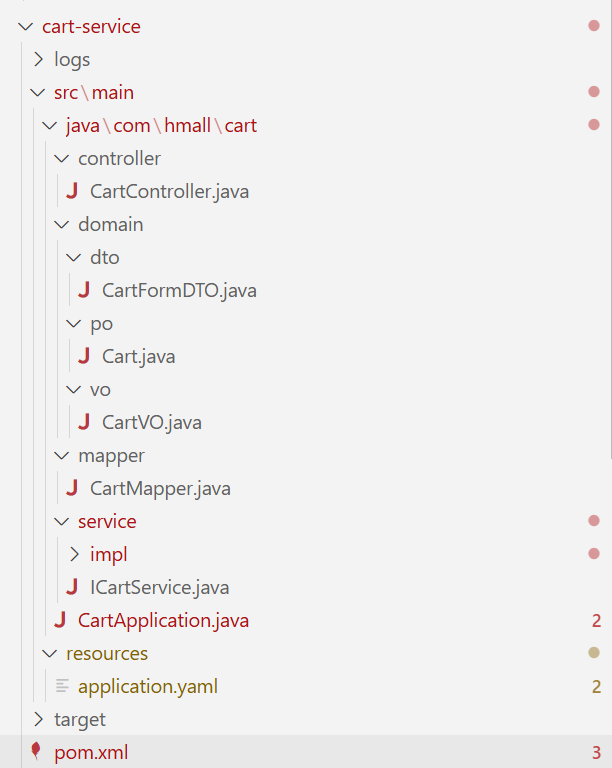Click Java icon beside ICartService.java
This screenshot has width=612, height=768.
[71, 587]
